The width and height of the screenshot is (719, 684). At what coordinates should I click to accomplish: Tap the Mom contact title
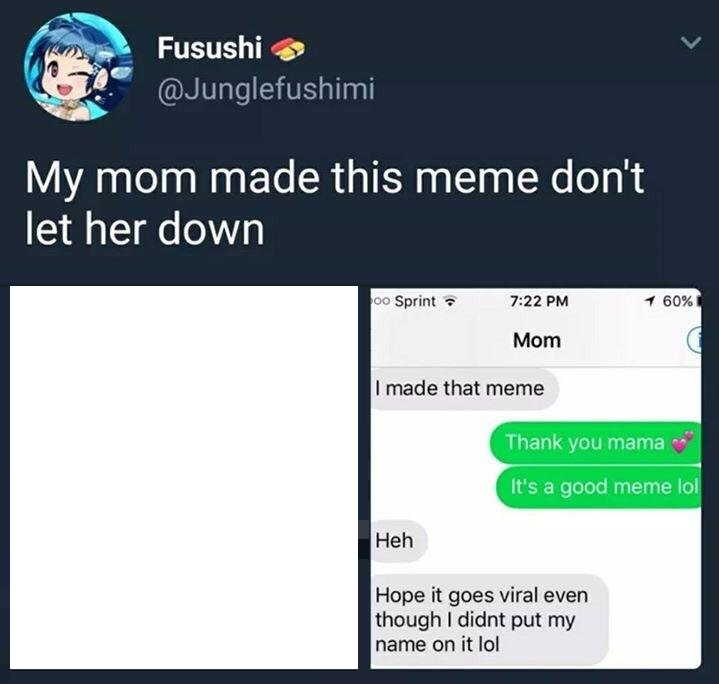click(x=537, y=341)
